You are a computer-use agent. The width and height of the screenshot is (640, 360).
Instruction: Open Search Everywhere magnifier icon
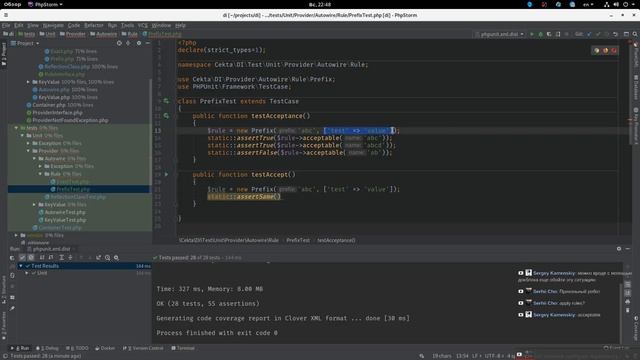(635, 34)
